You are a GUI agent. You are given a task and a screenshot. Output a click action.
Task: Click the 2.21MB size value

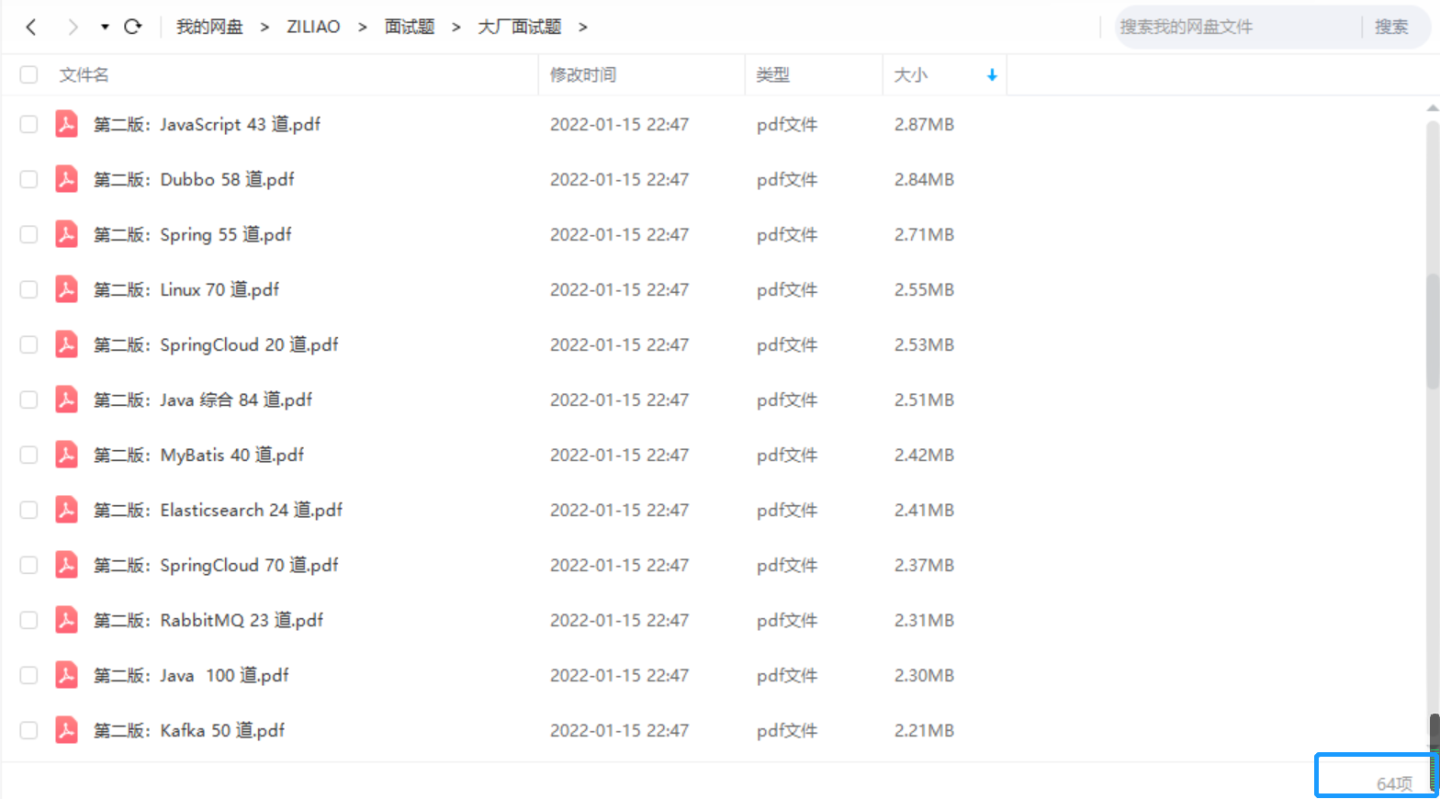click(924, 730)
